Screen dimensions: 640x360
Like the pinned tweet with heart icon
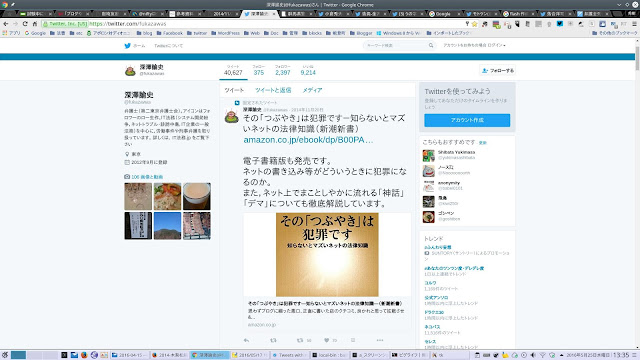pos(327,340)
